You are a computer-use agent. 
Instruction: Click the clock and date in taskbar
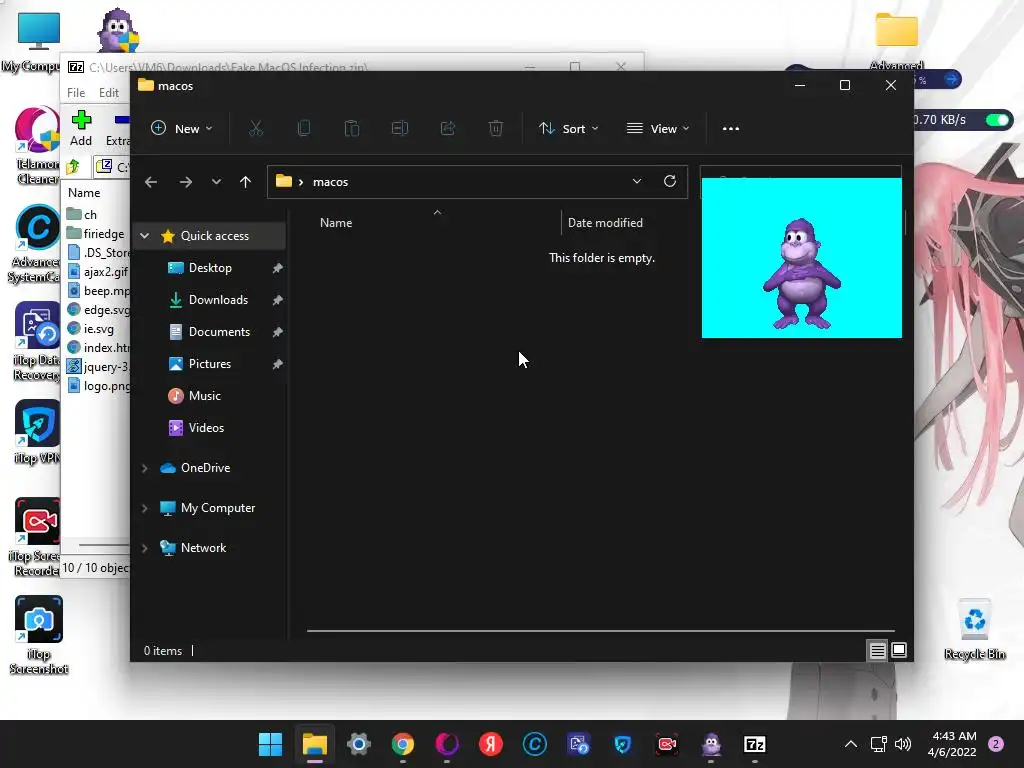click(953, 744)
